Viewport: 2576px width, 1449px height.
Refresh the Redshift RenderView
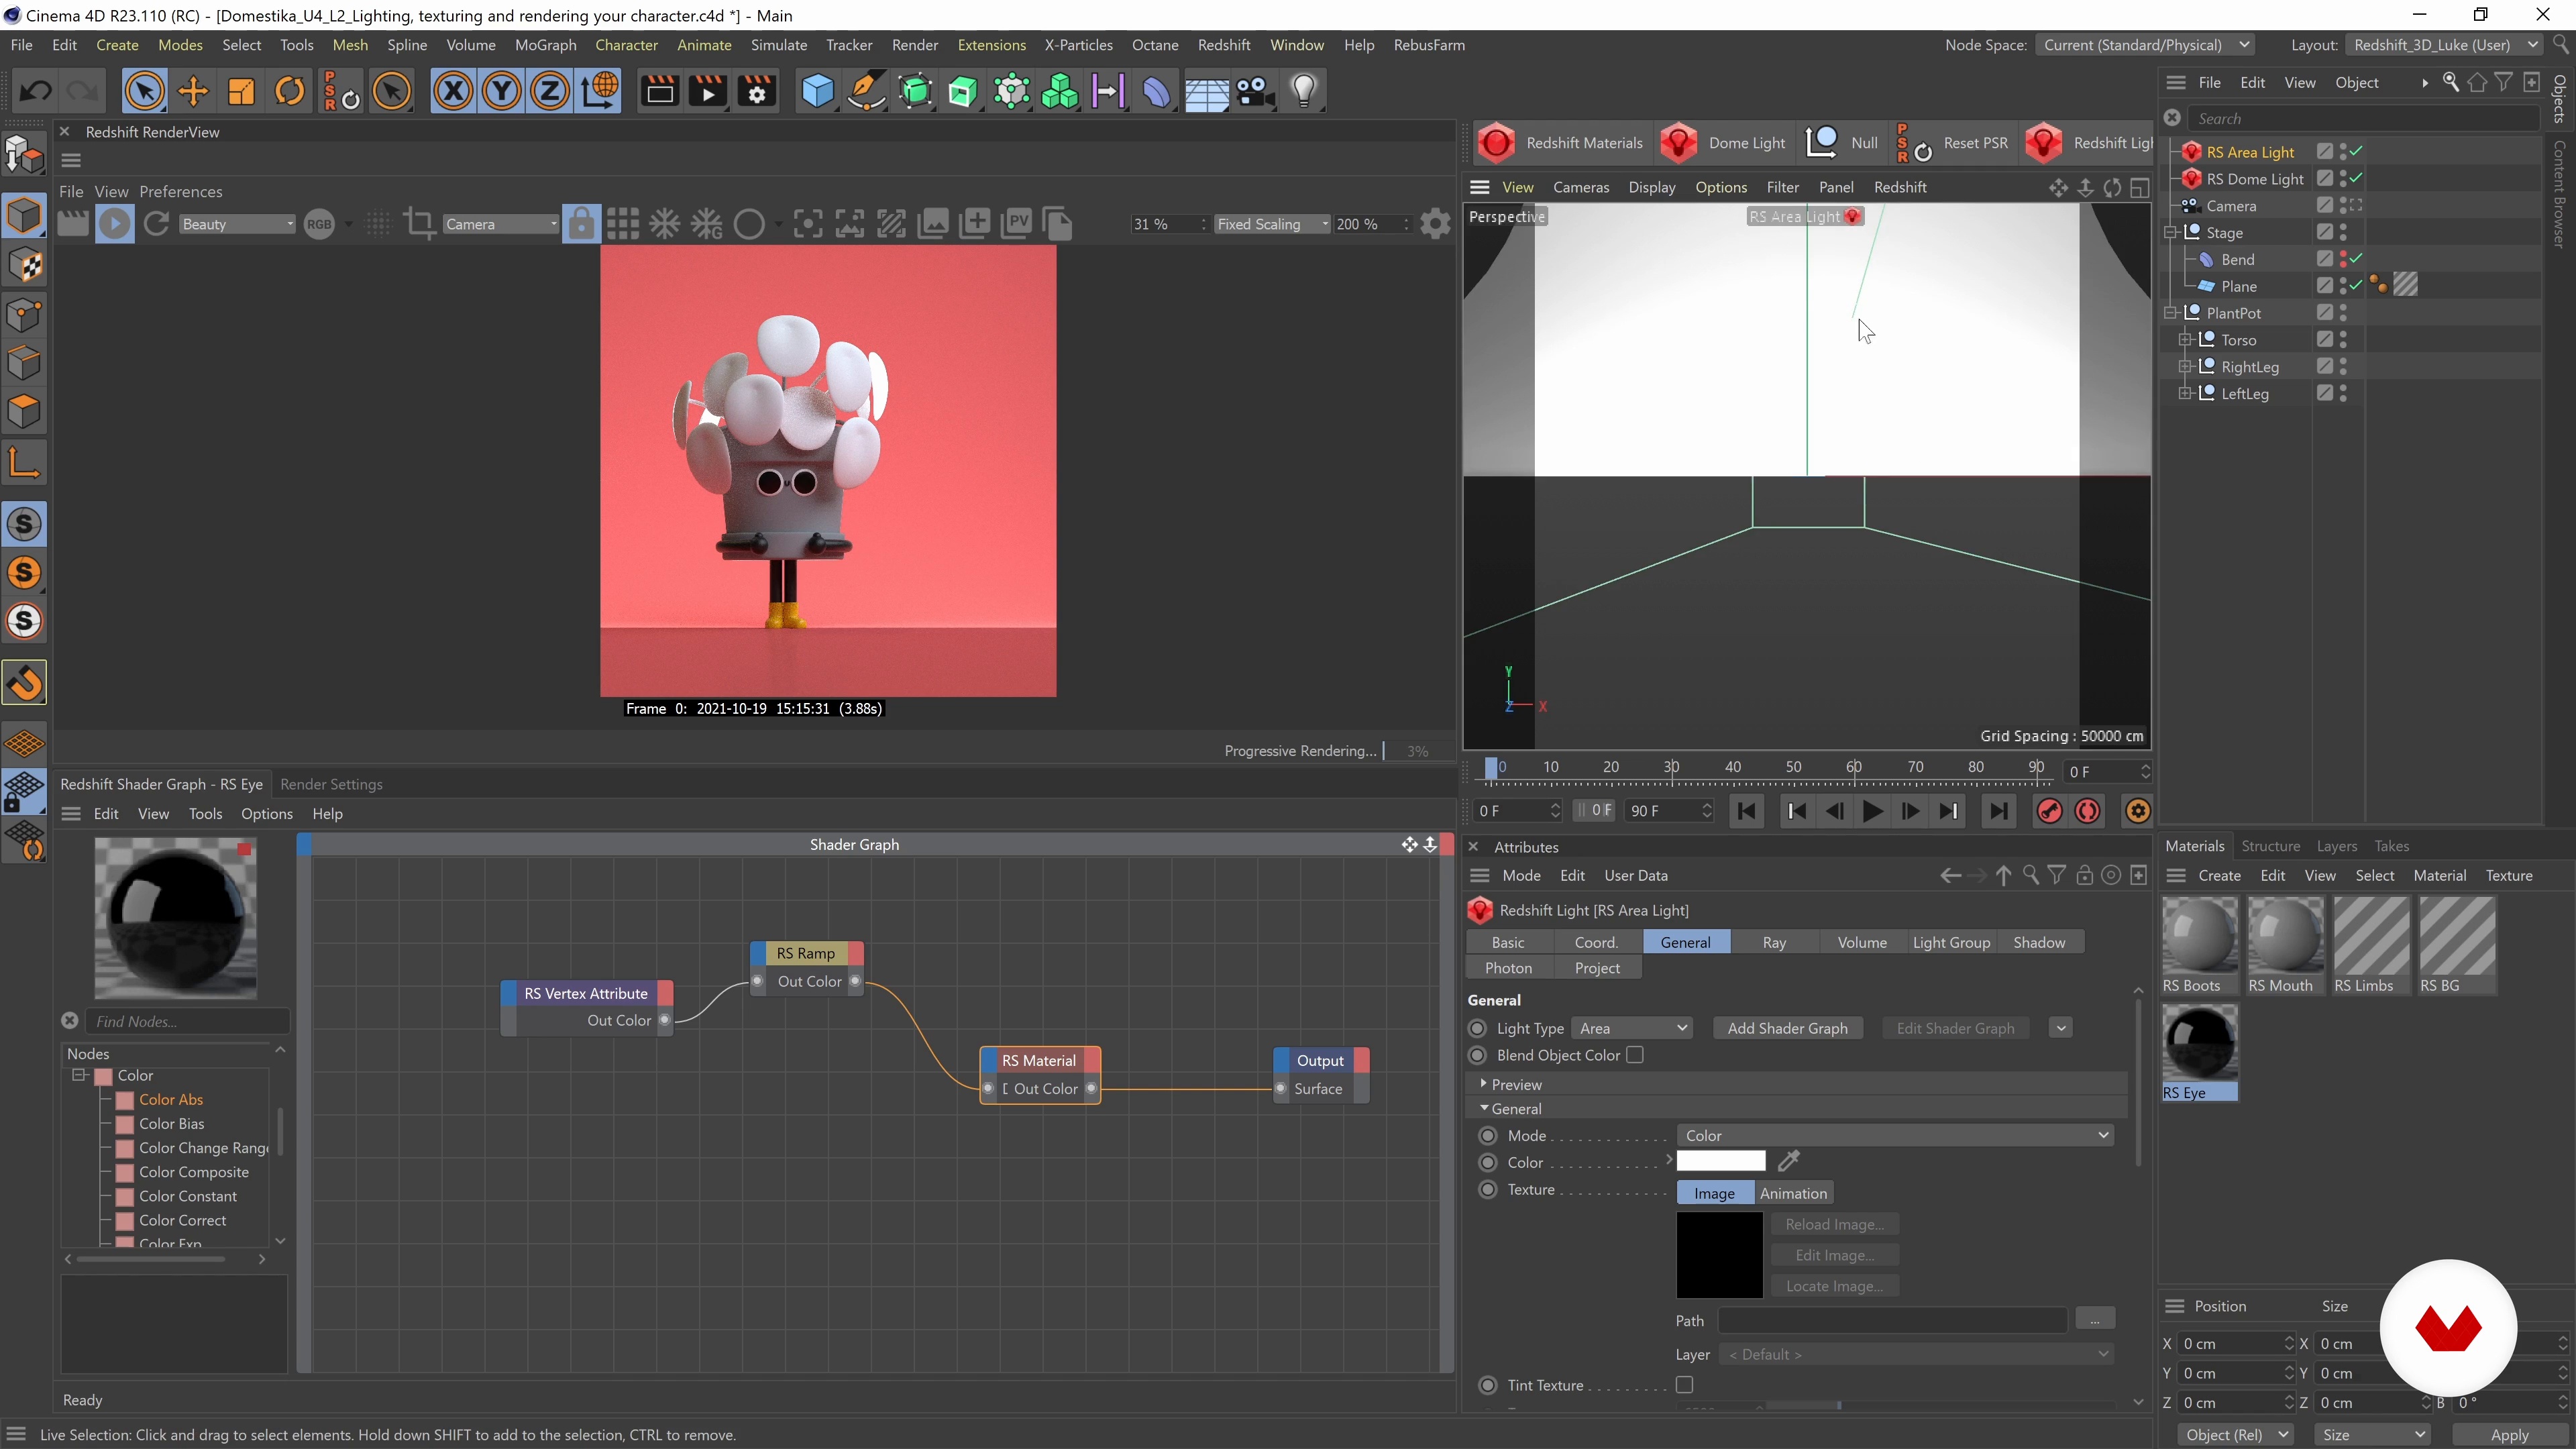[156, 224]
